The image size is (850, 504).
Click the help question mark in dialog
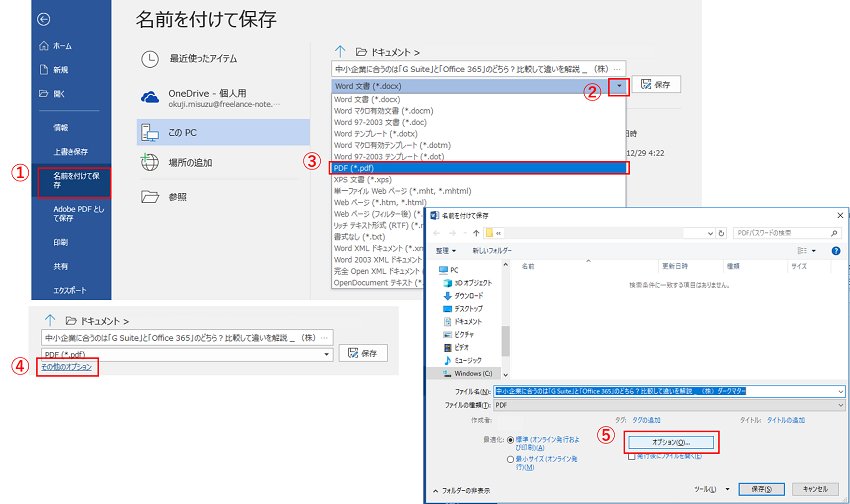coord(836,250)
